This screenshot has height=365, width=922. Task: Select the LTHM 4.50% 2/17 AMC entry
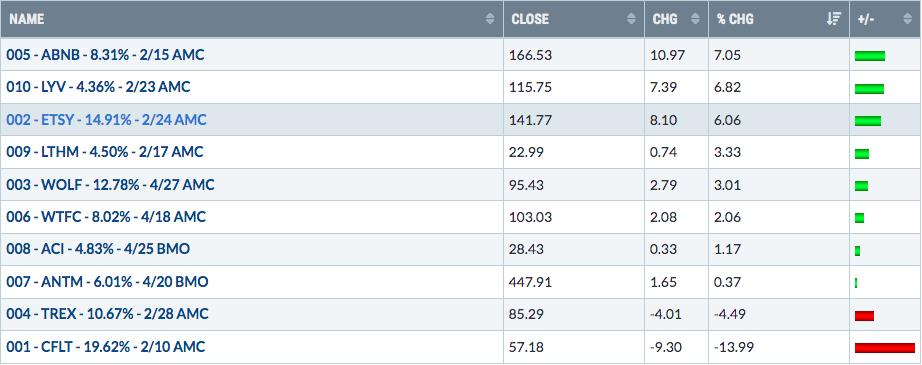(x=105, y=152)
